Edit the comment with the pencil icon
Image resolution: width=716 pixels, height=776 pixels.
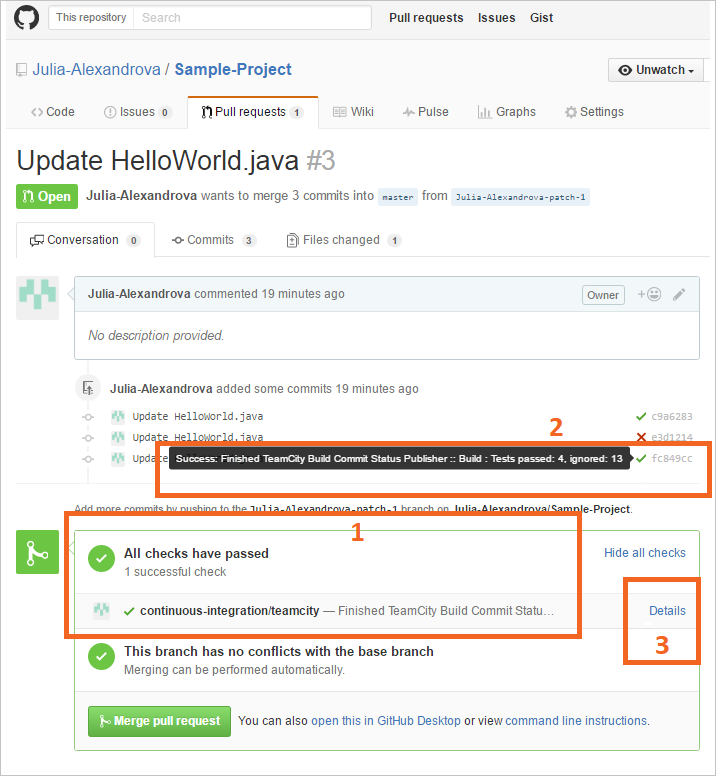click(679, 294)
